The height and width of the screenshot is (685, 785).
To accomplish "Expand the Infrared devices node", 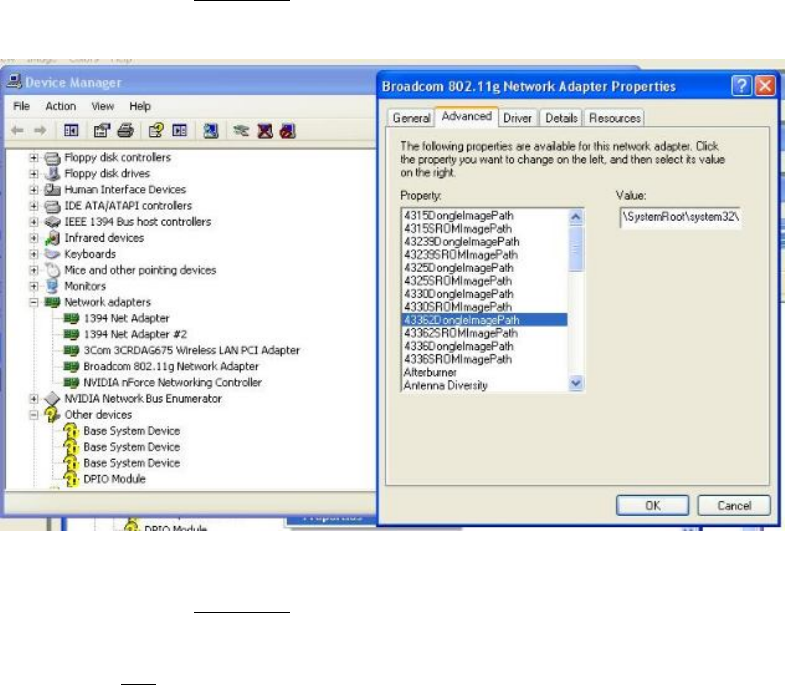I will pos(34,238).
